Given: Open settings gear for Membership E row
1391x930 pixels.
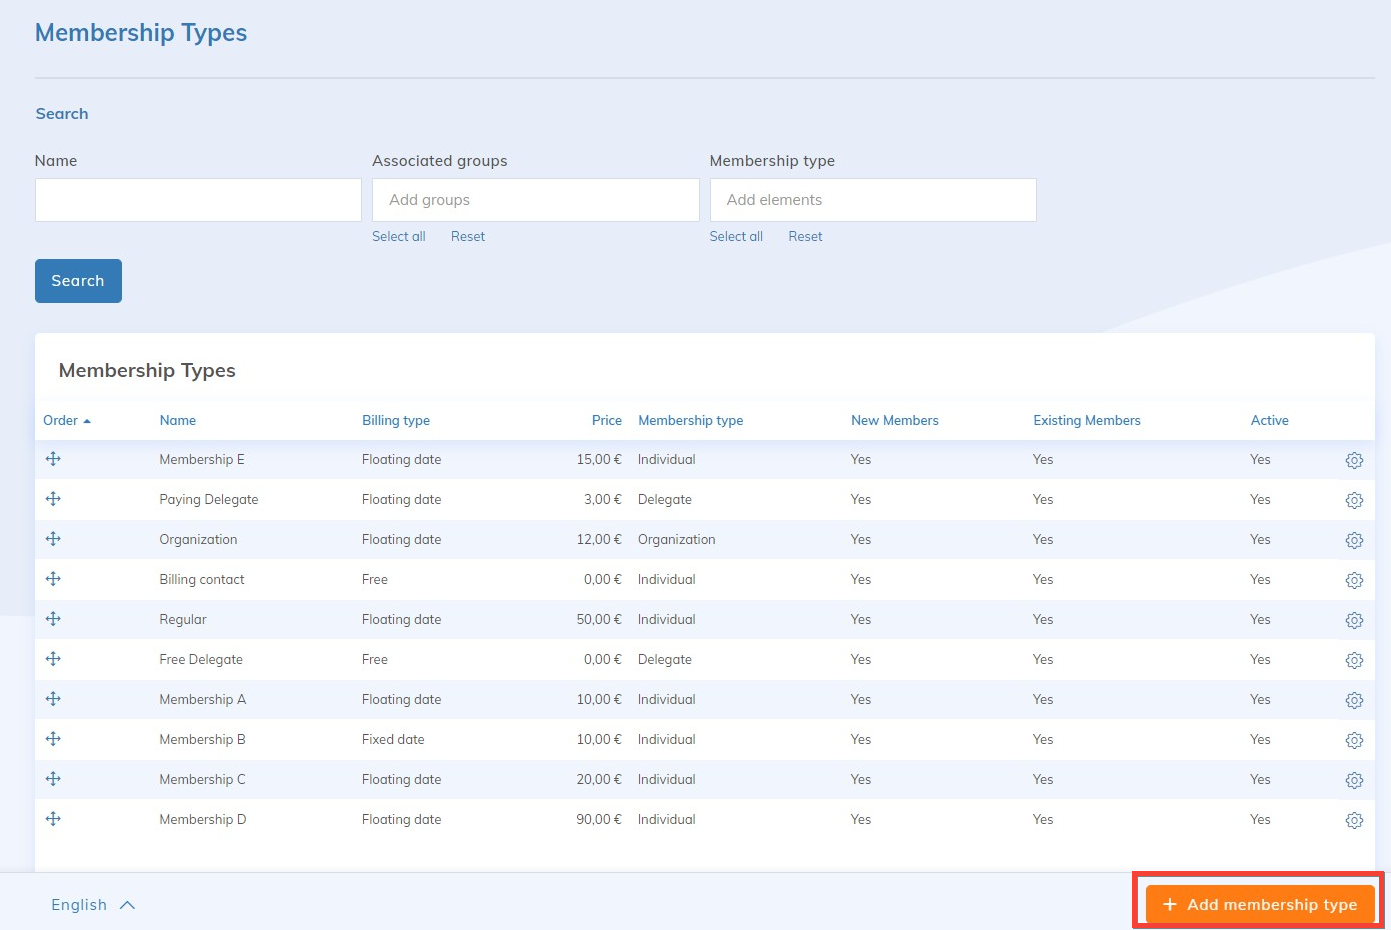Looking at the screenshot, I should coord(1354,460).
